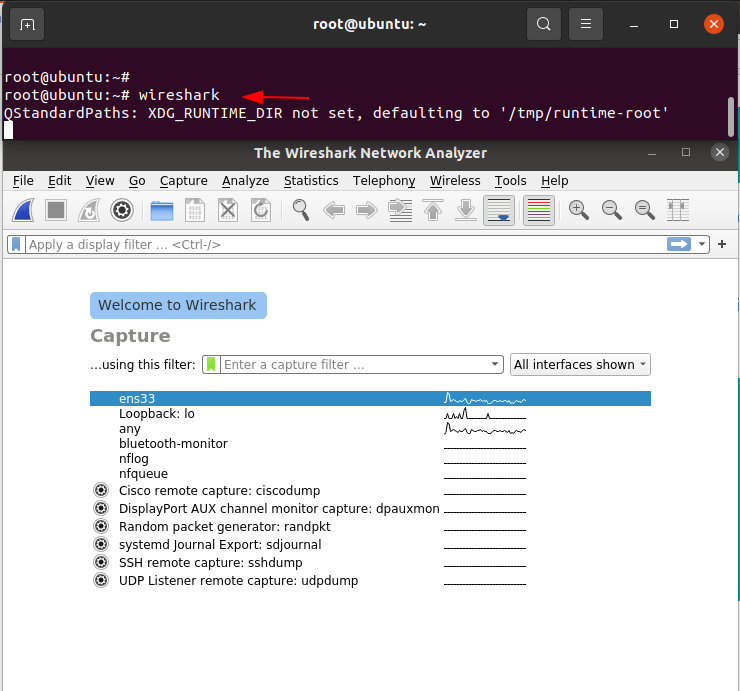The height and width of the screenshot is (691, 740).
Task: Zoom in on packet text
Action: (579, 210)
